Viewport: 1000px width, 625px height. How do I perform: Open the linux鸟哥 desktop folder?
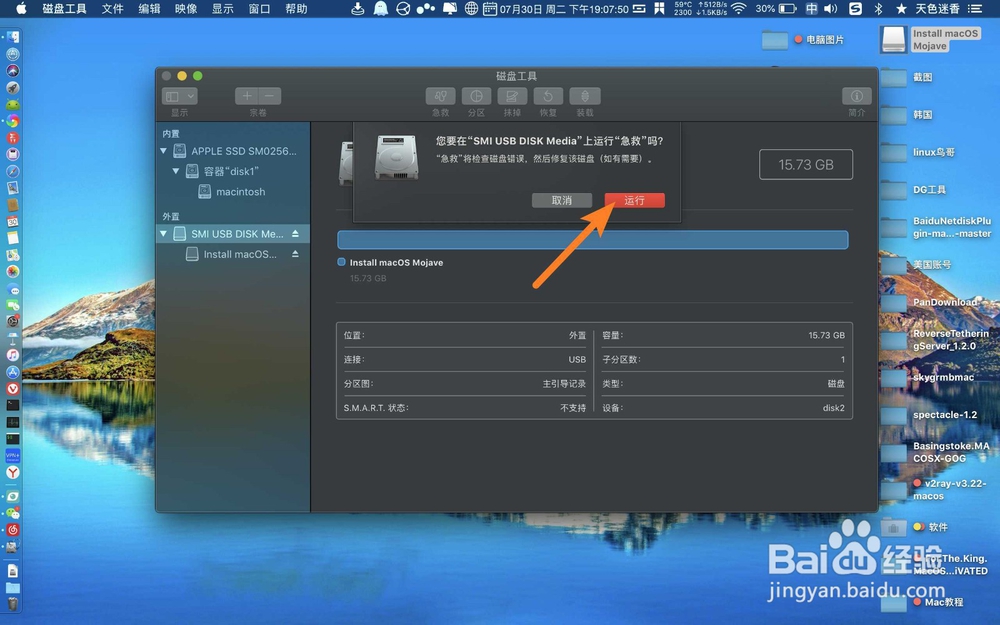point(893,153)
